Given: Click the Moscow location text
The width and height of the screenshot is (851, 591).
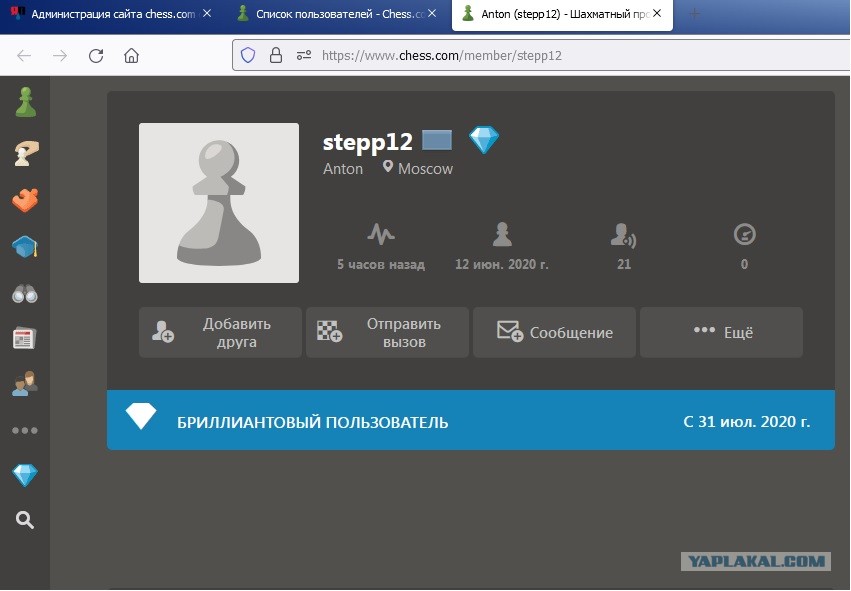Looking at the screenshot, I should coord(426,169).
